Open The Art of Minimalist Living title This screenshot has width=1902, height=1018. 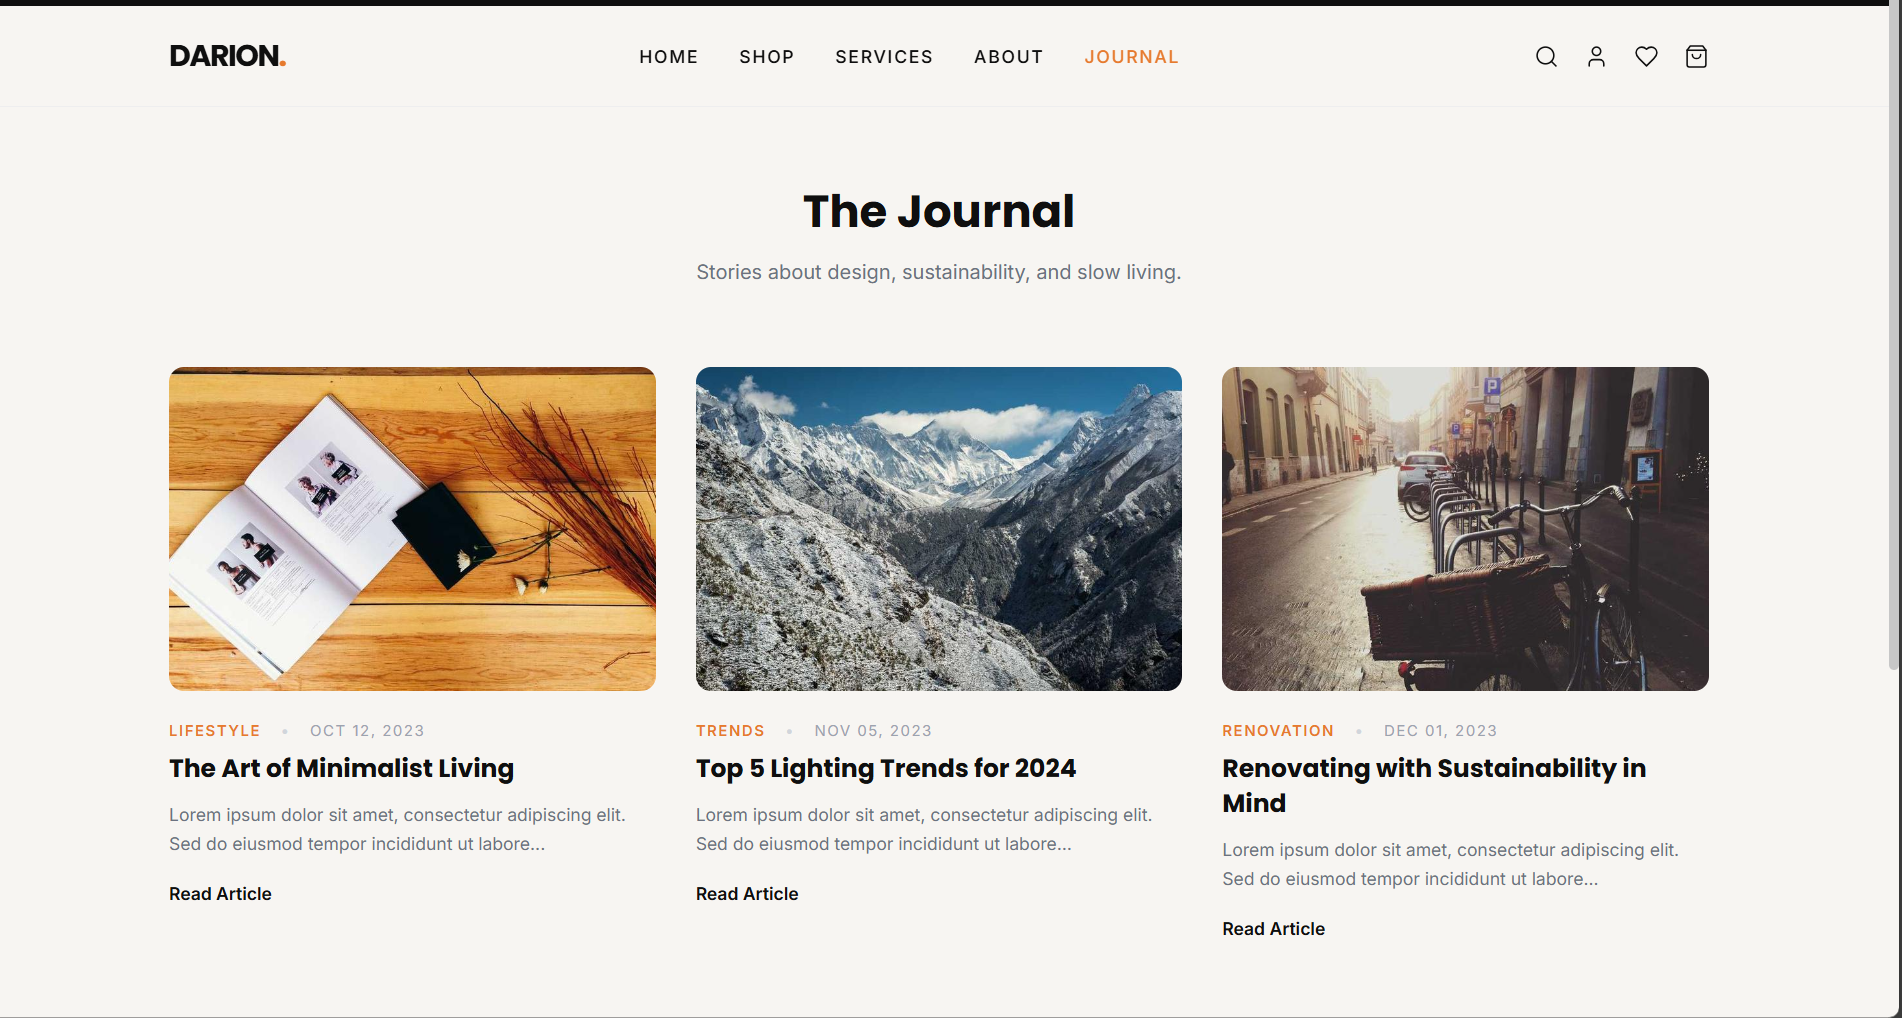[341, 768]
